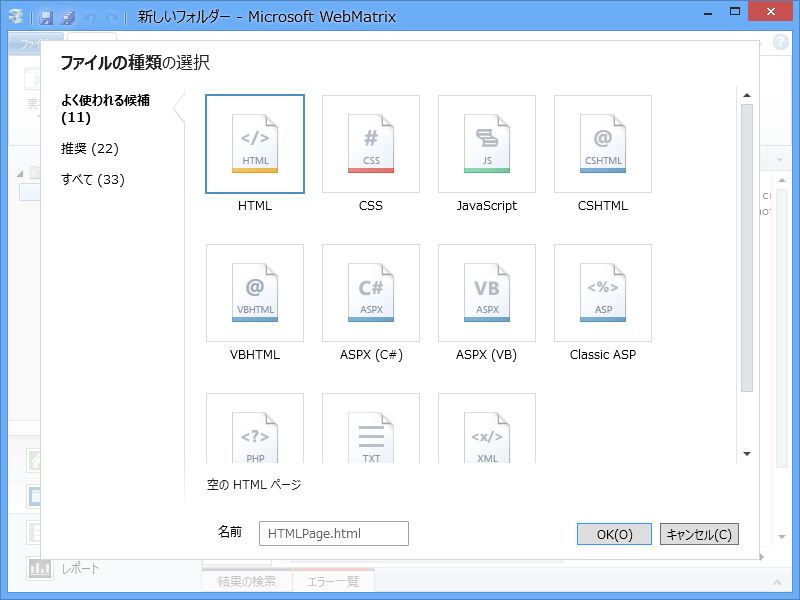Select the HTML file type icon
The height and width of the screenshot is (600, 800).
click(255, 144)
